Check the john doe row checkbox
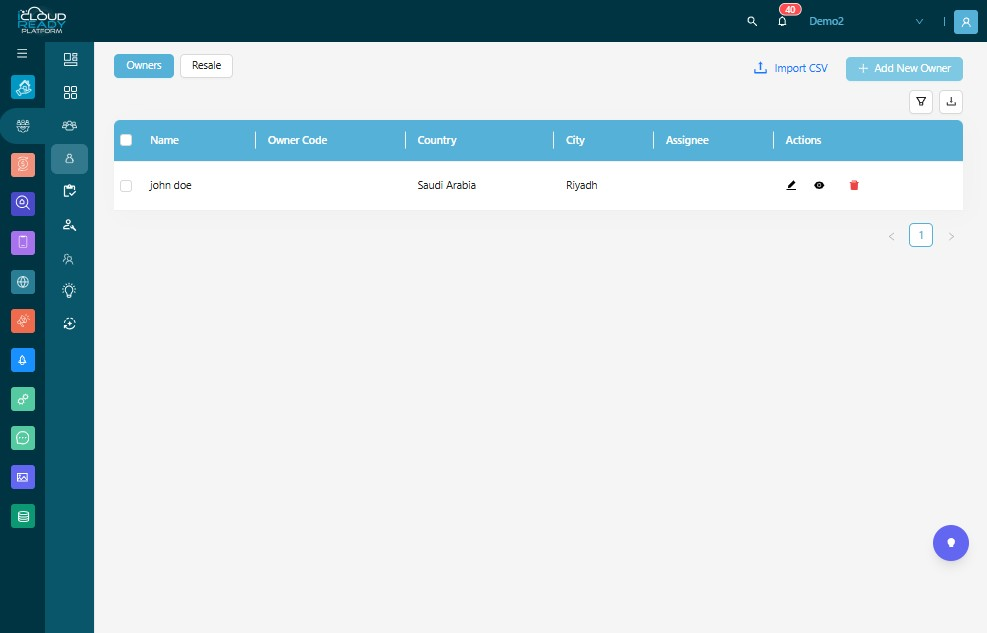Screen dimensions: 987x633 126,186
